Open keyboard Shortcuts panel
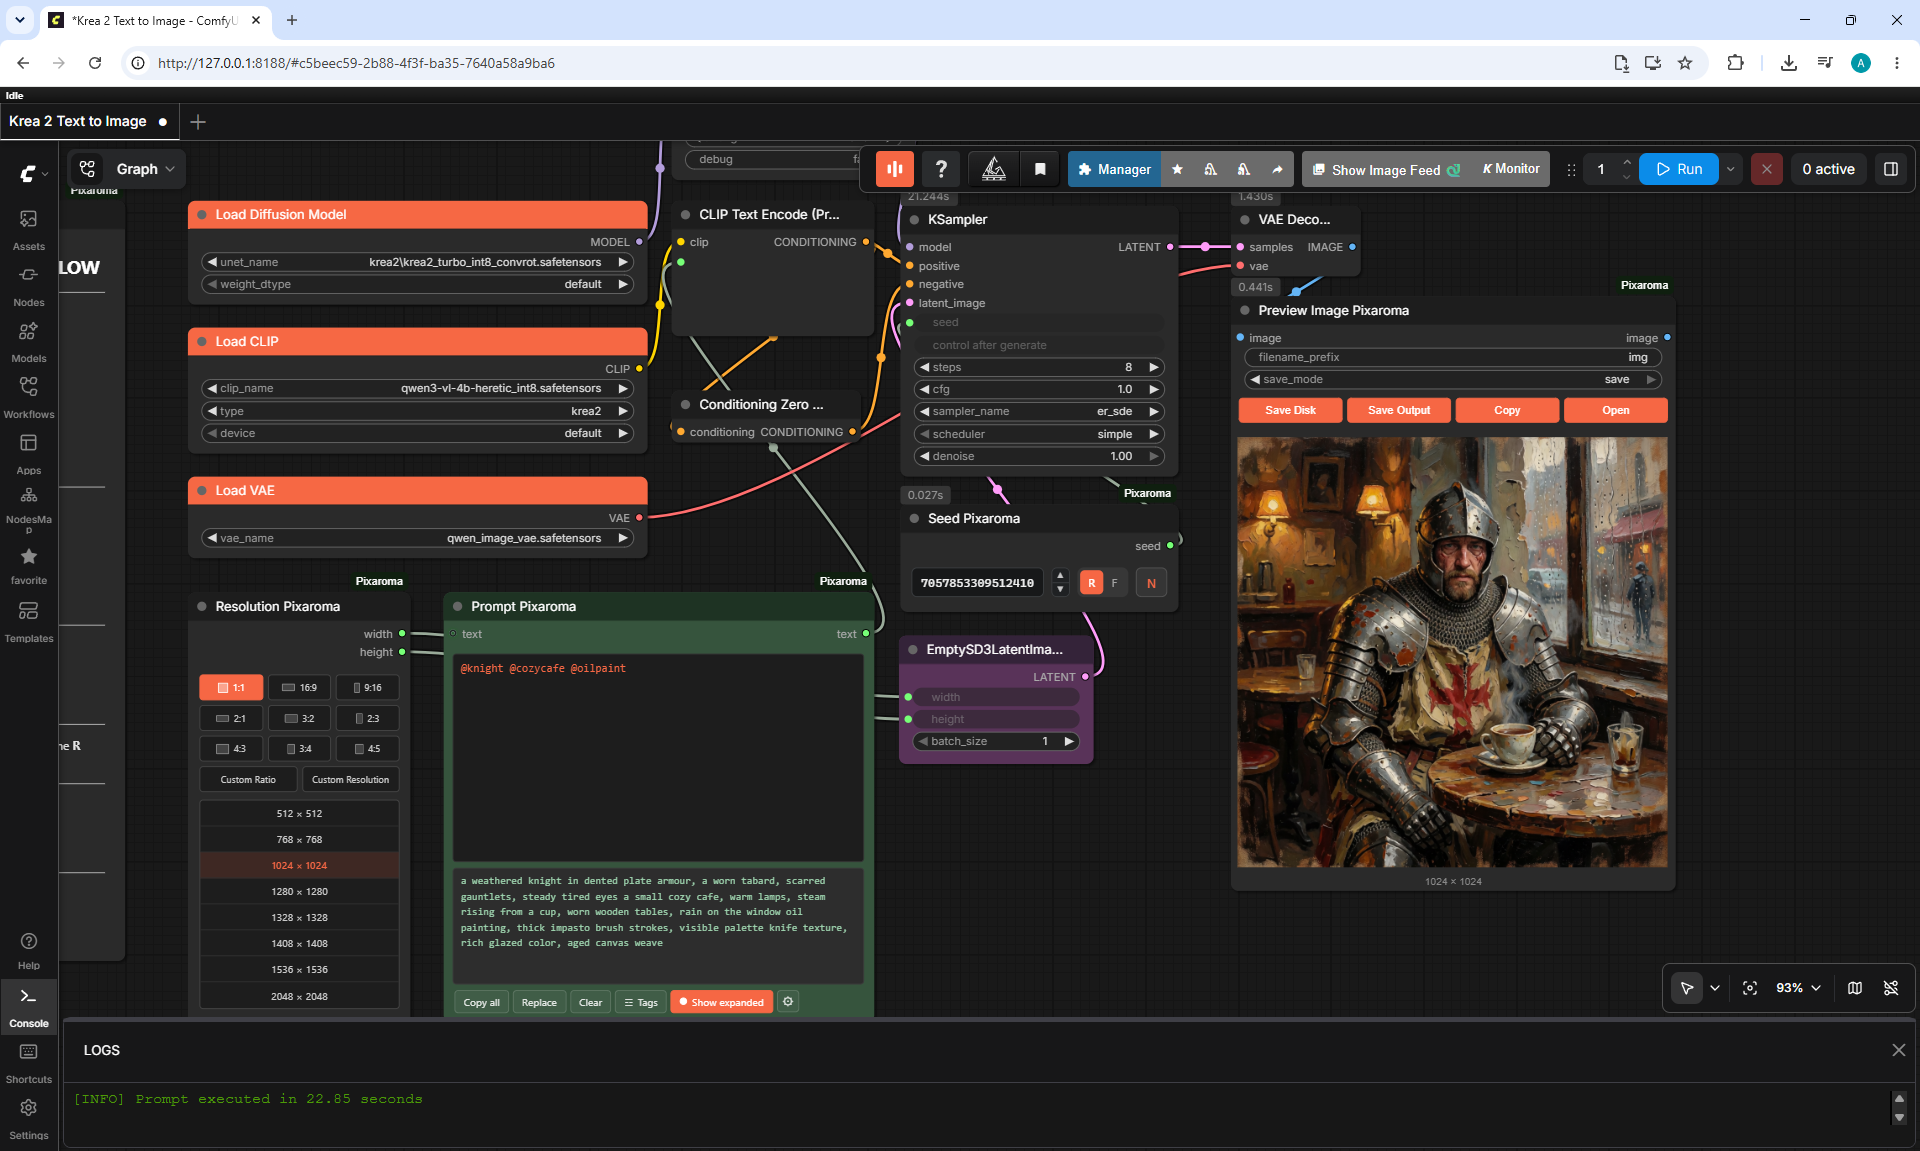Viewport: 1920px width, 1151px height. [28, 1062]
